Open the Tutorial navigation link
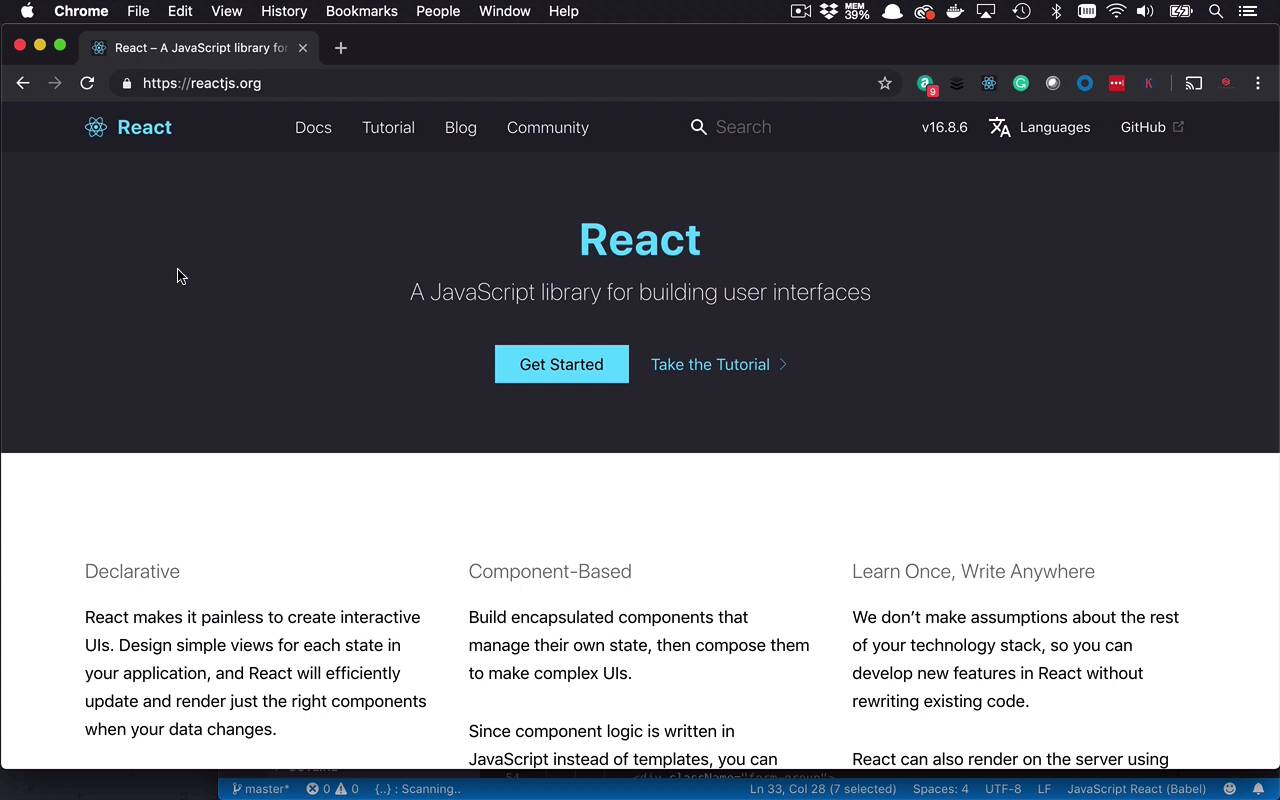1280x800 pixels. click(x=388, y=127)
